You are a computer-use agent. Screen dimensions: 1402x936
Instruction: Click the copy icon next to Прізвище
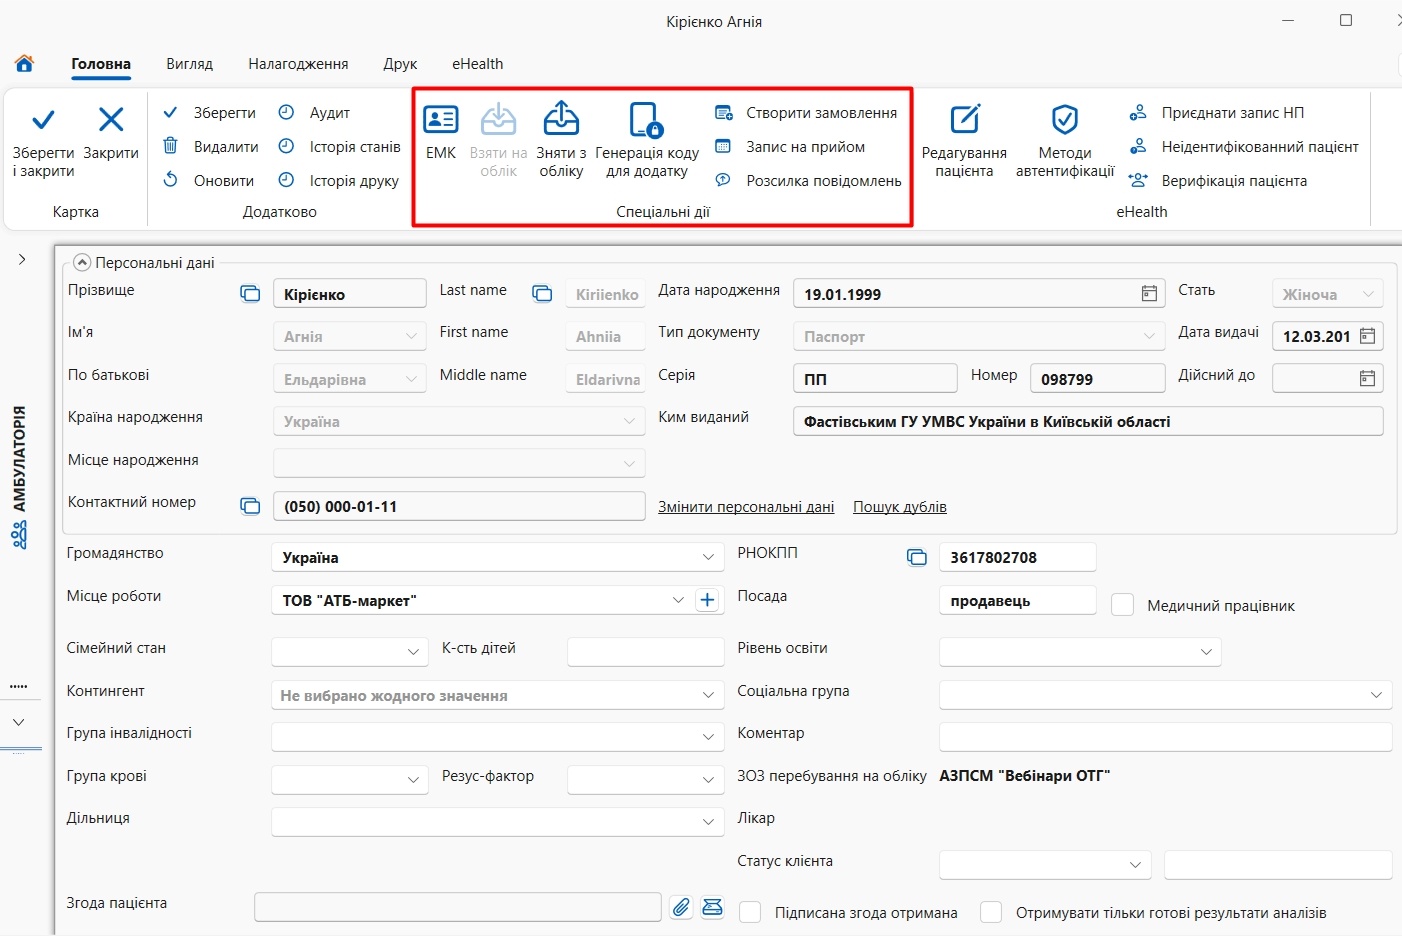[x=250, y=294]
